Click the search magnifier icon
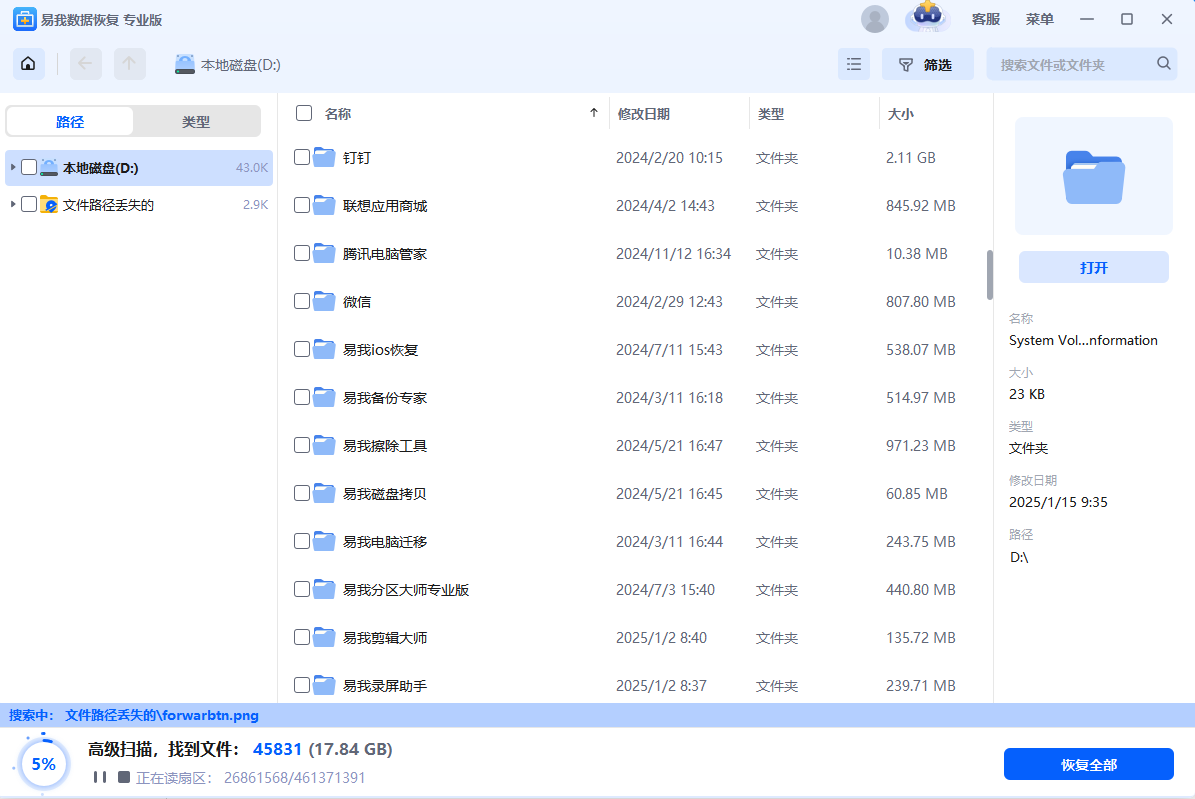The width and height of the screenshot is (1195, 799). point(1164,63)
